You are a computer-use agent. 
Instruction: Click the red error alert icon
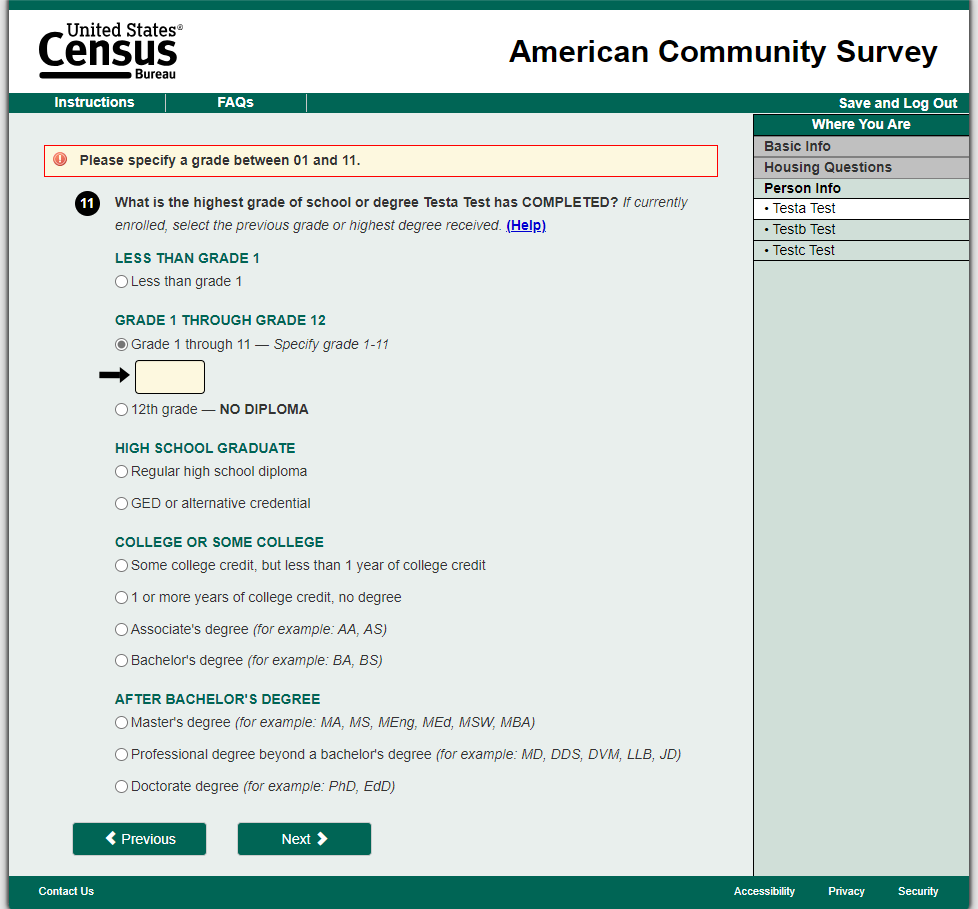click(60, 160)
